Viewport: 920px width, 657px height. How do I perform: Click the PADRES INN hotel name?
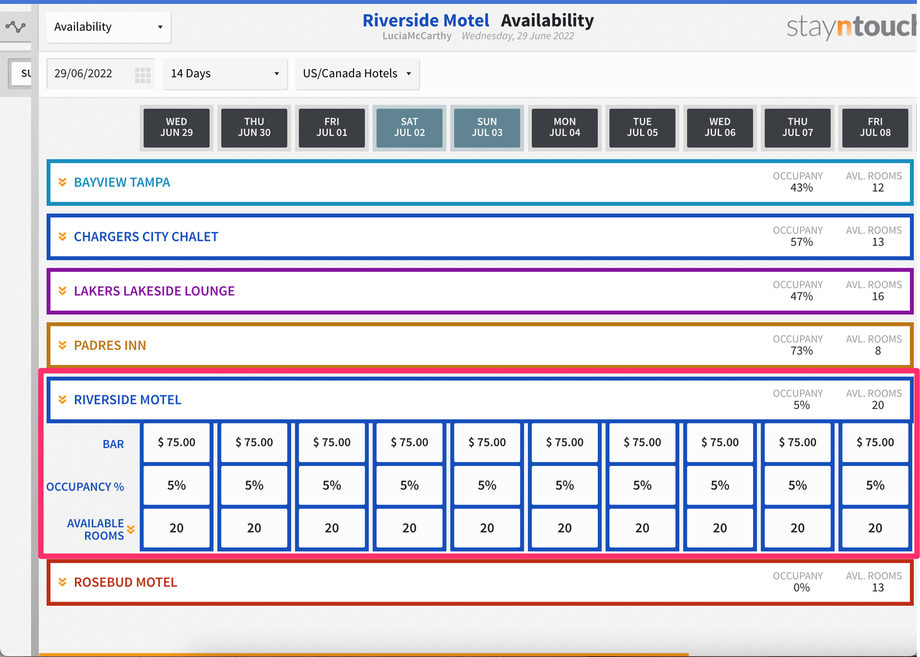(110, 346)
